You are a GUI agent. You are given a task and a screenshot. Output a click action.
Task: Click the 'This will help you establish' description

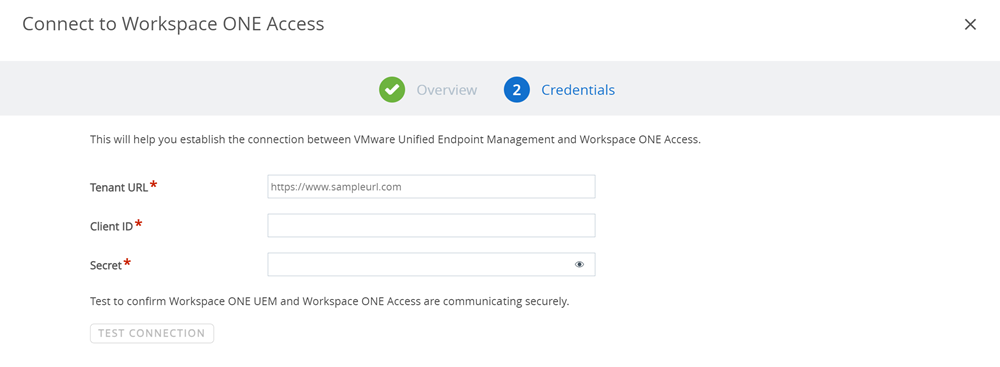coord(395,139)
